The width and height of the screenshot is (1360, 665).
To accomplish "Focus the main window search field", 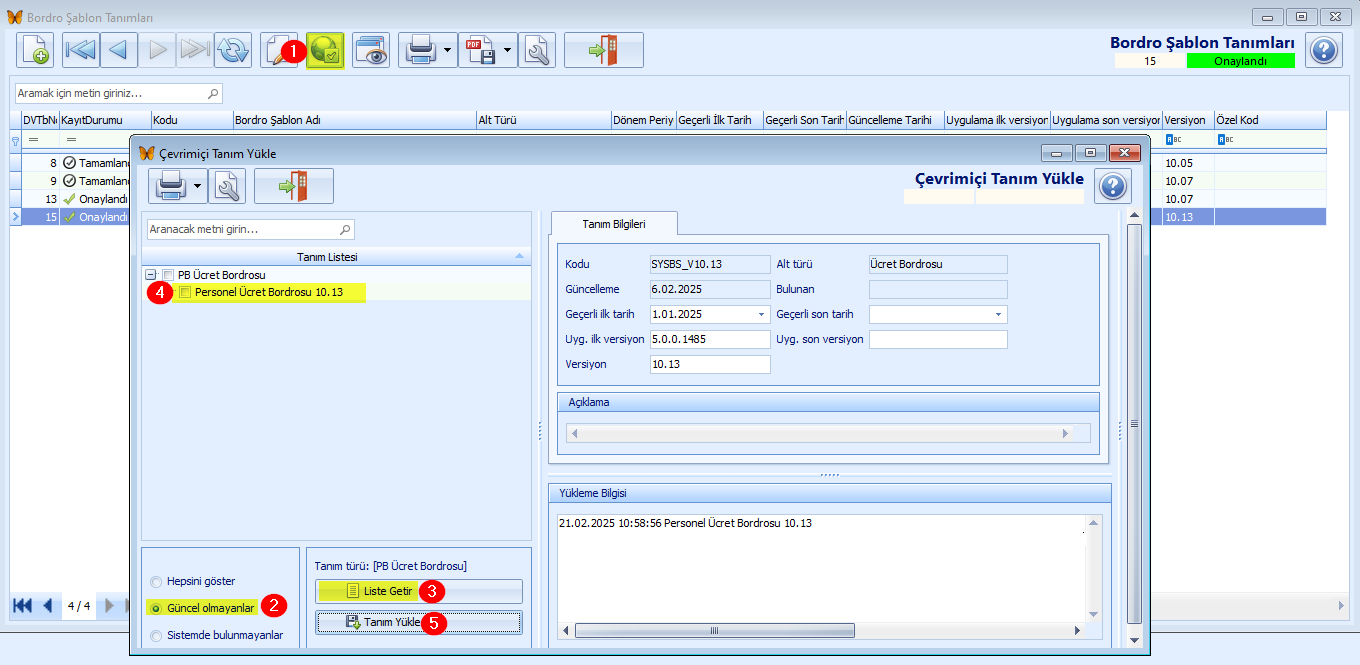I will coord(118,93).
